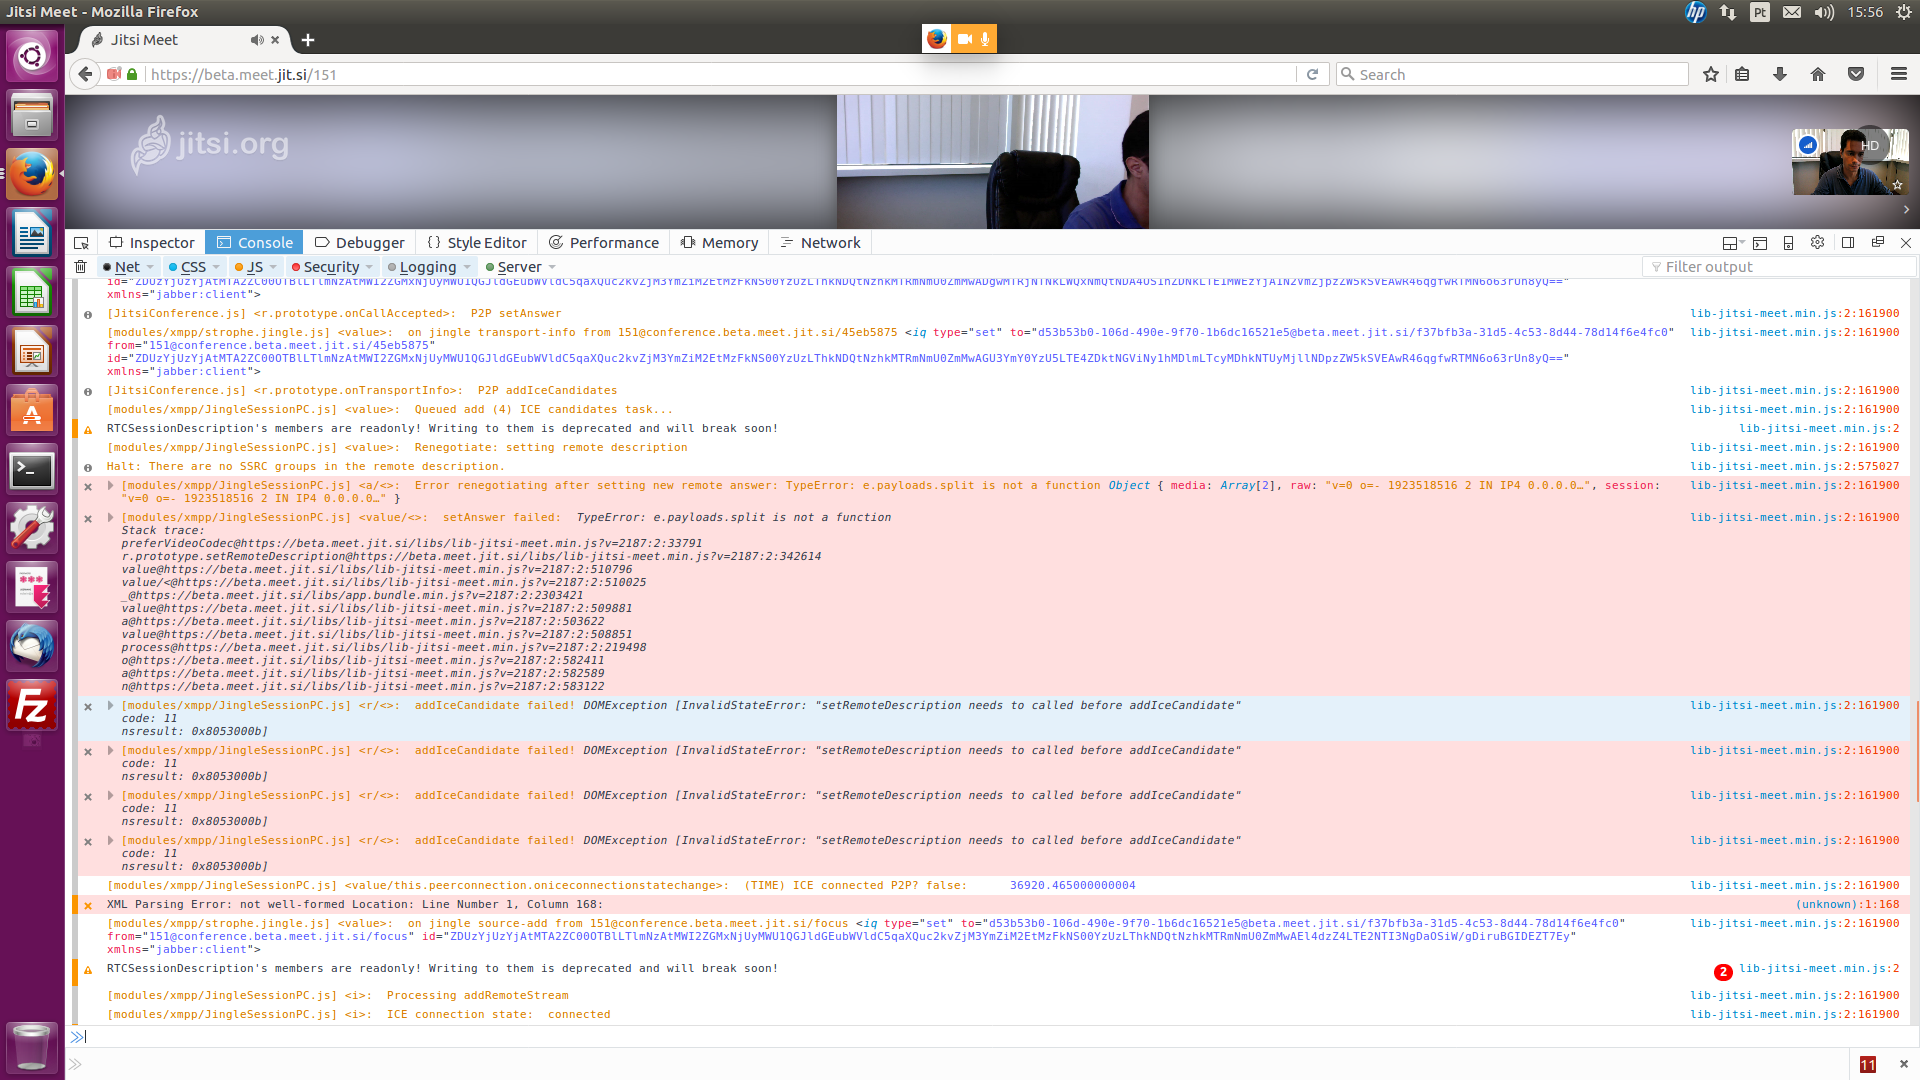Bookmark this page with the star icon
This screenshot has width=1920, height=1080.
tap(1711, 74)
